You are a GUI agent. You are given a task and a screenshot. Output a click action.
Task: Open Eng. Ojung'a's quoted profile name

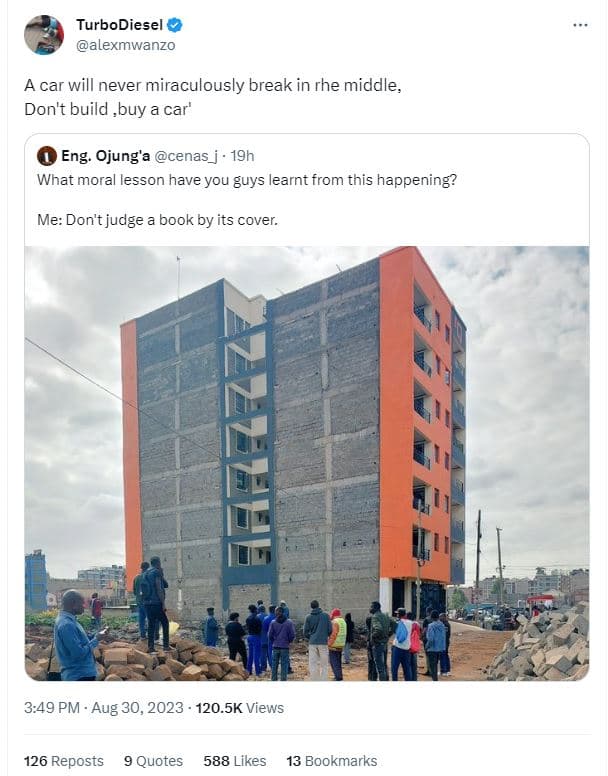(x=105, y=156)
